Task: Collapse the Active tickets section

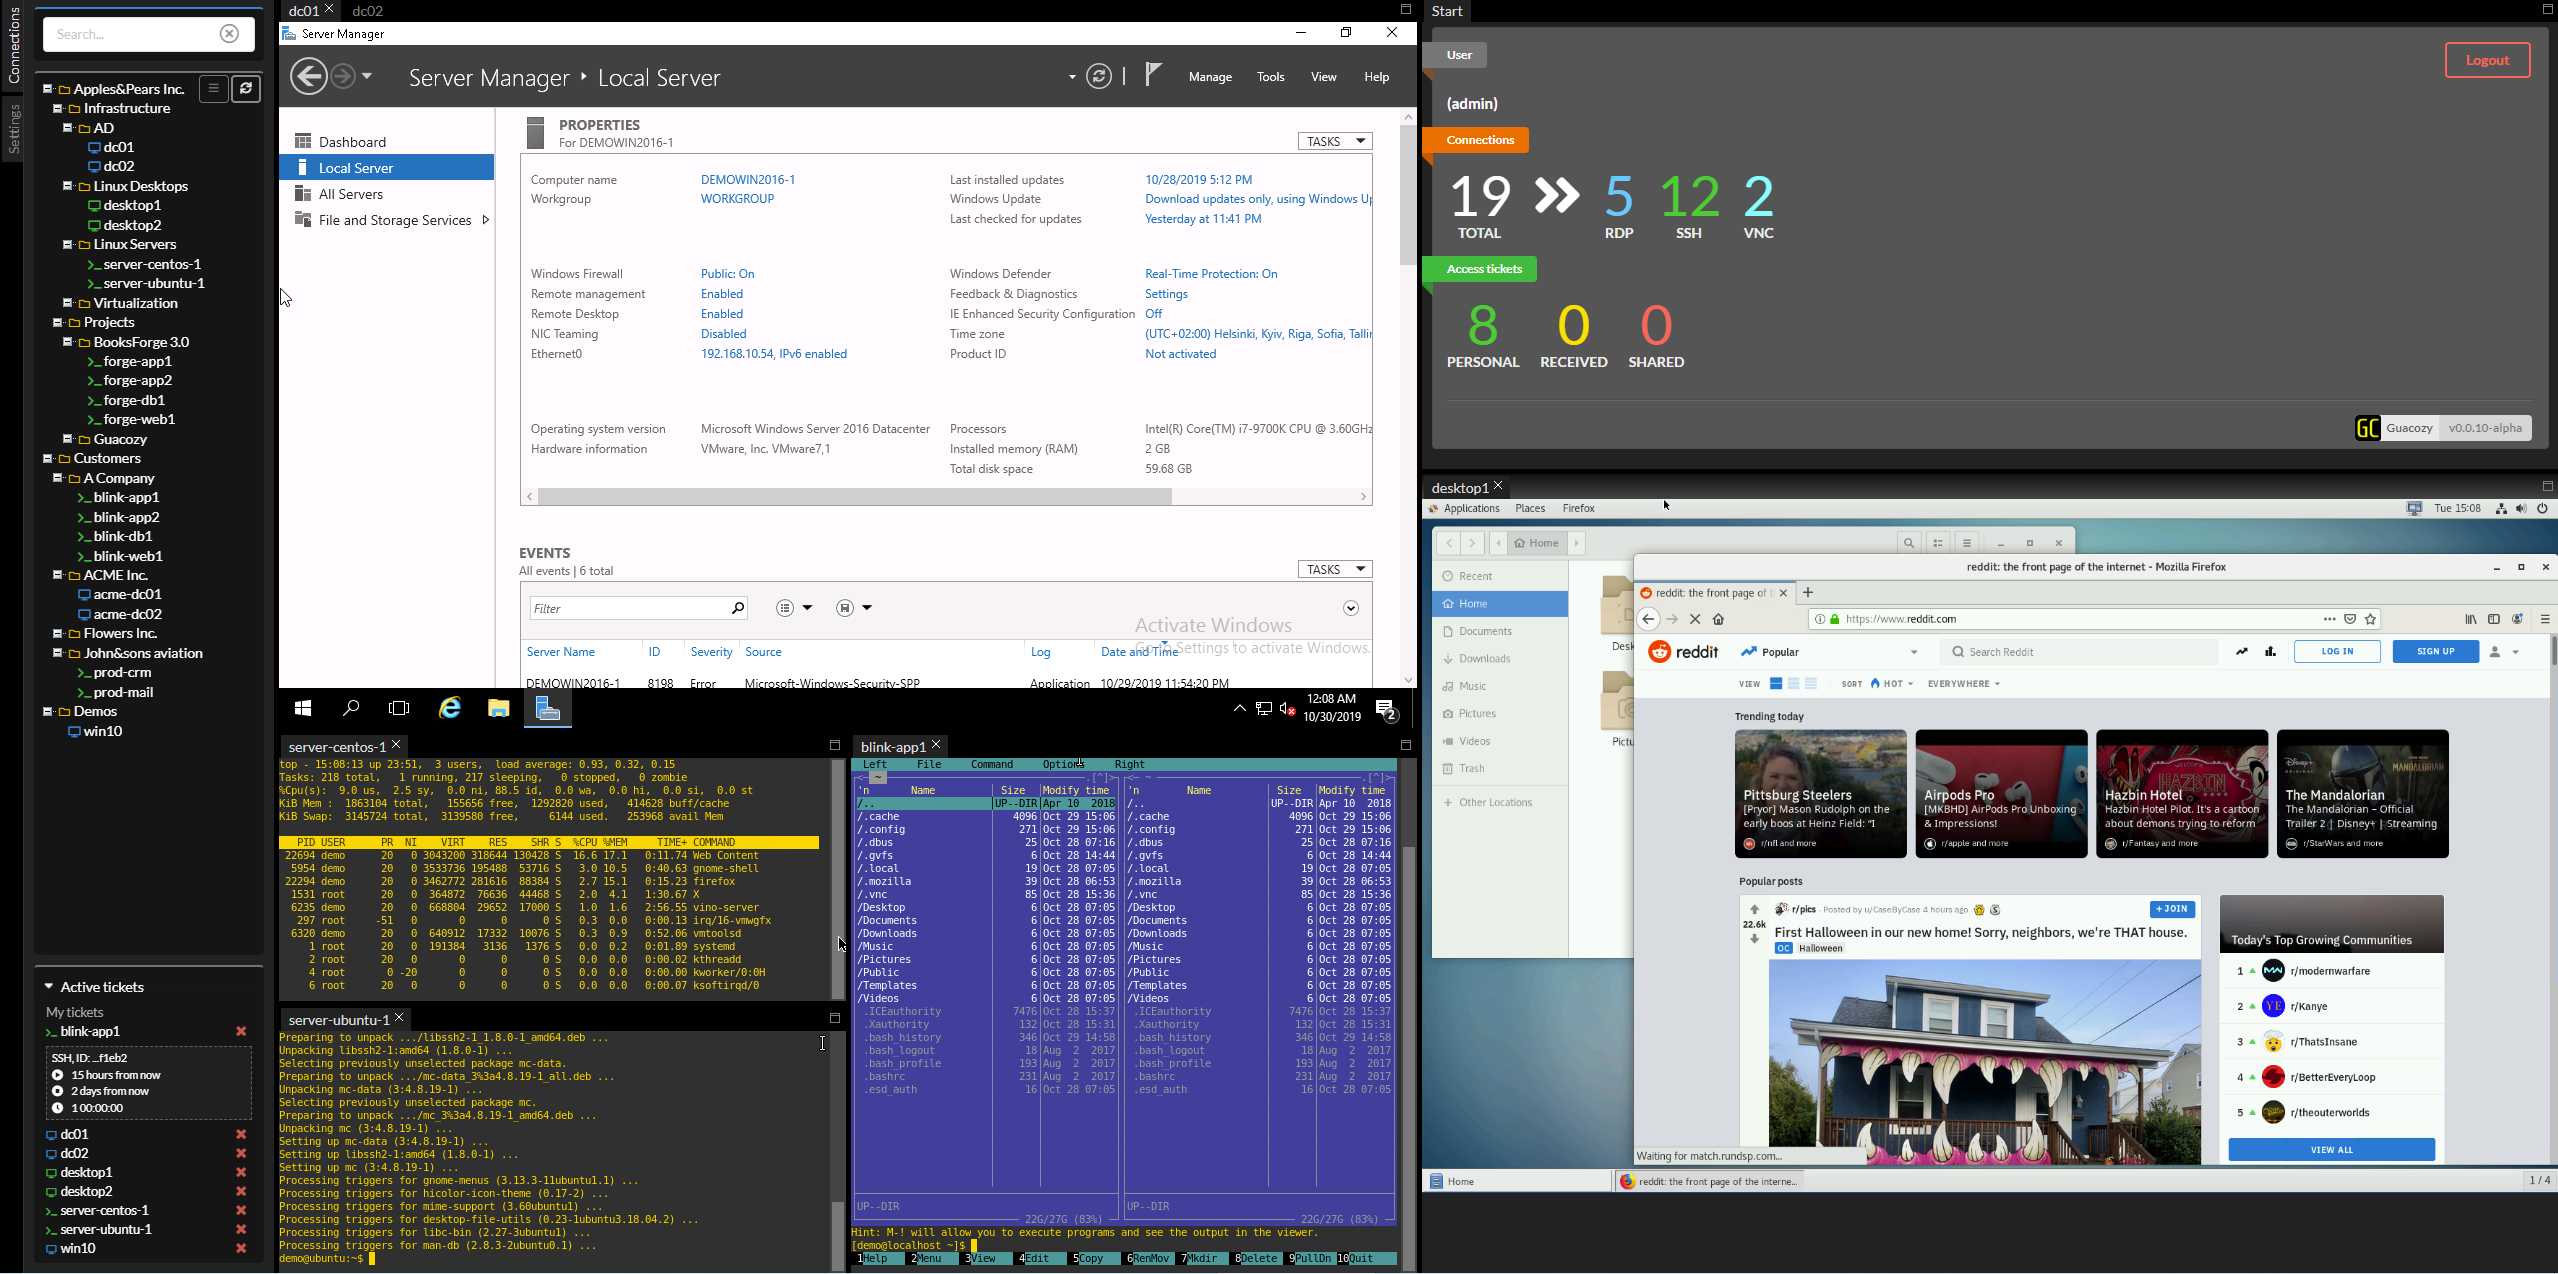Action: [48, 987]
